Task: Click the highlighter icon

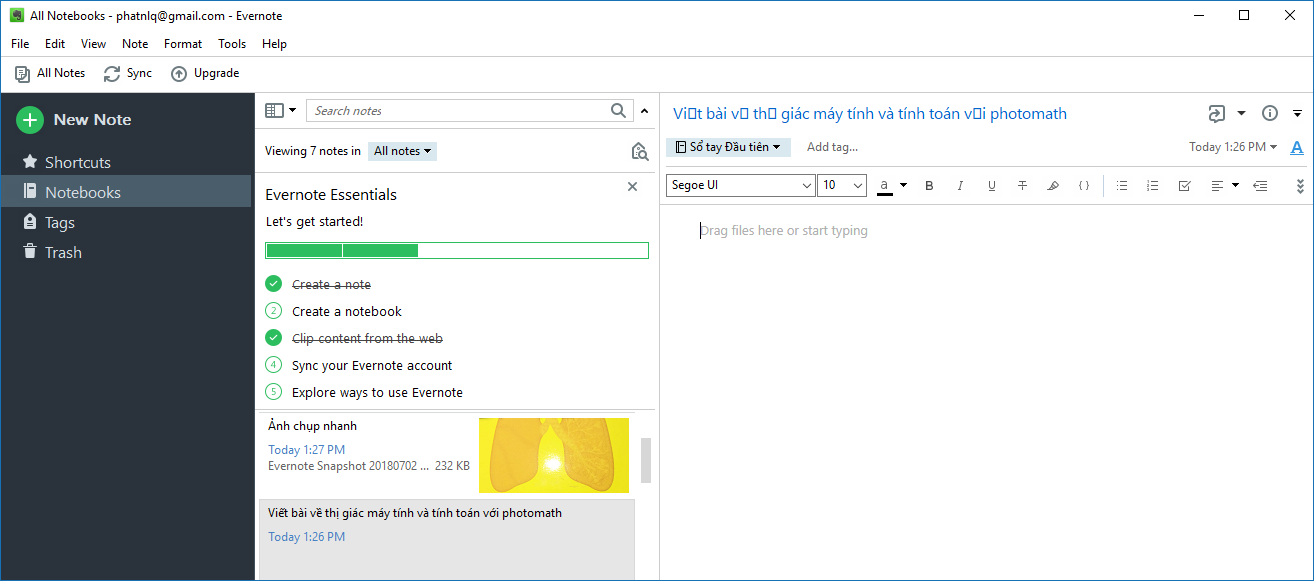Action: 1052,186
